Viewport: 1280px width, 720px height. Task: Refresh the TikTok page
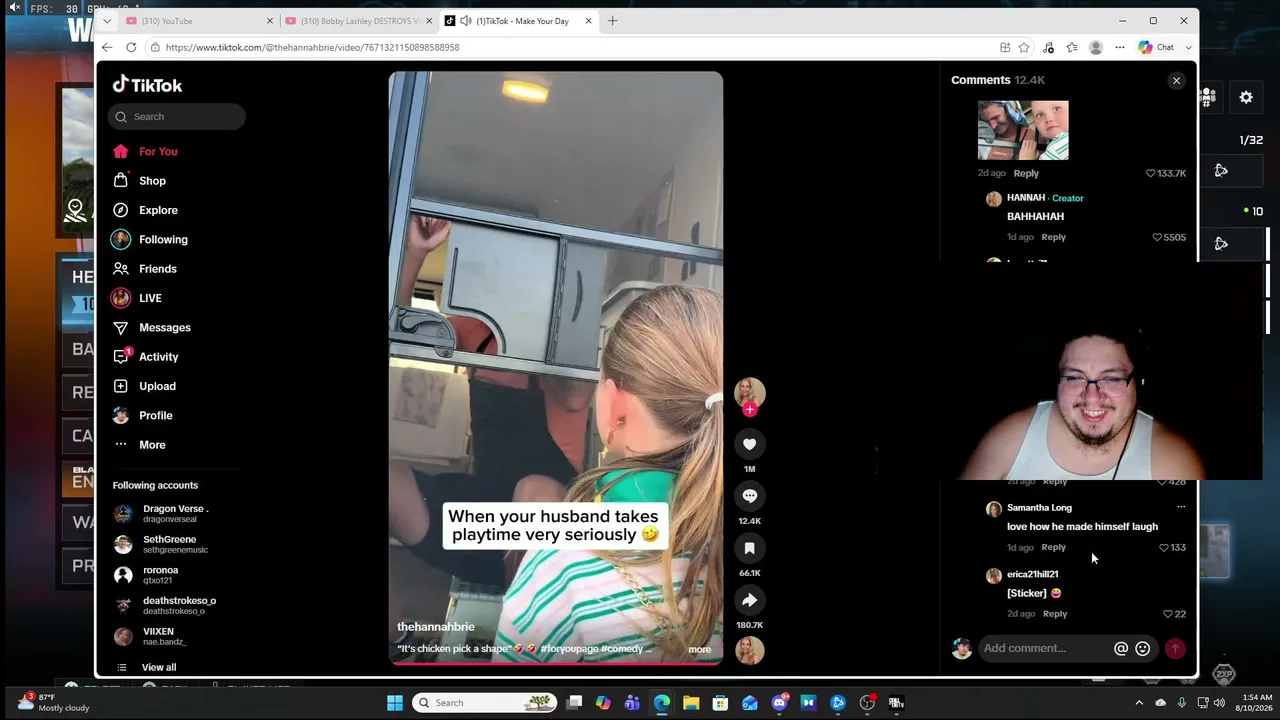point(131,47)
